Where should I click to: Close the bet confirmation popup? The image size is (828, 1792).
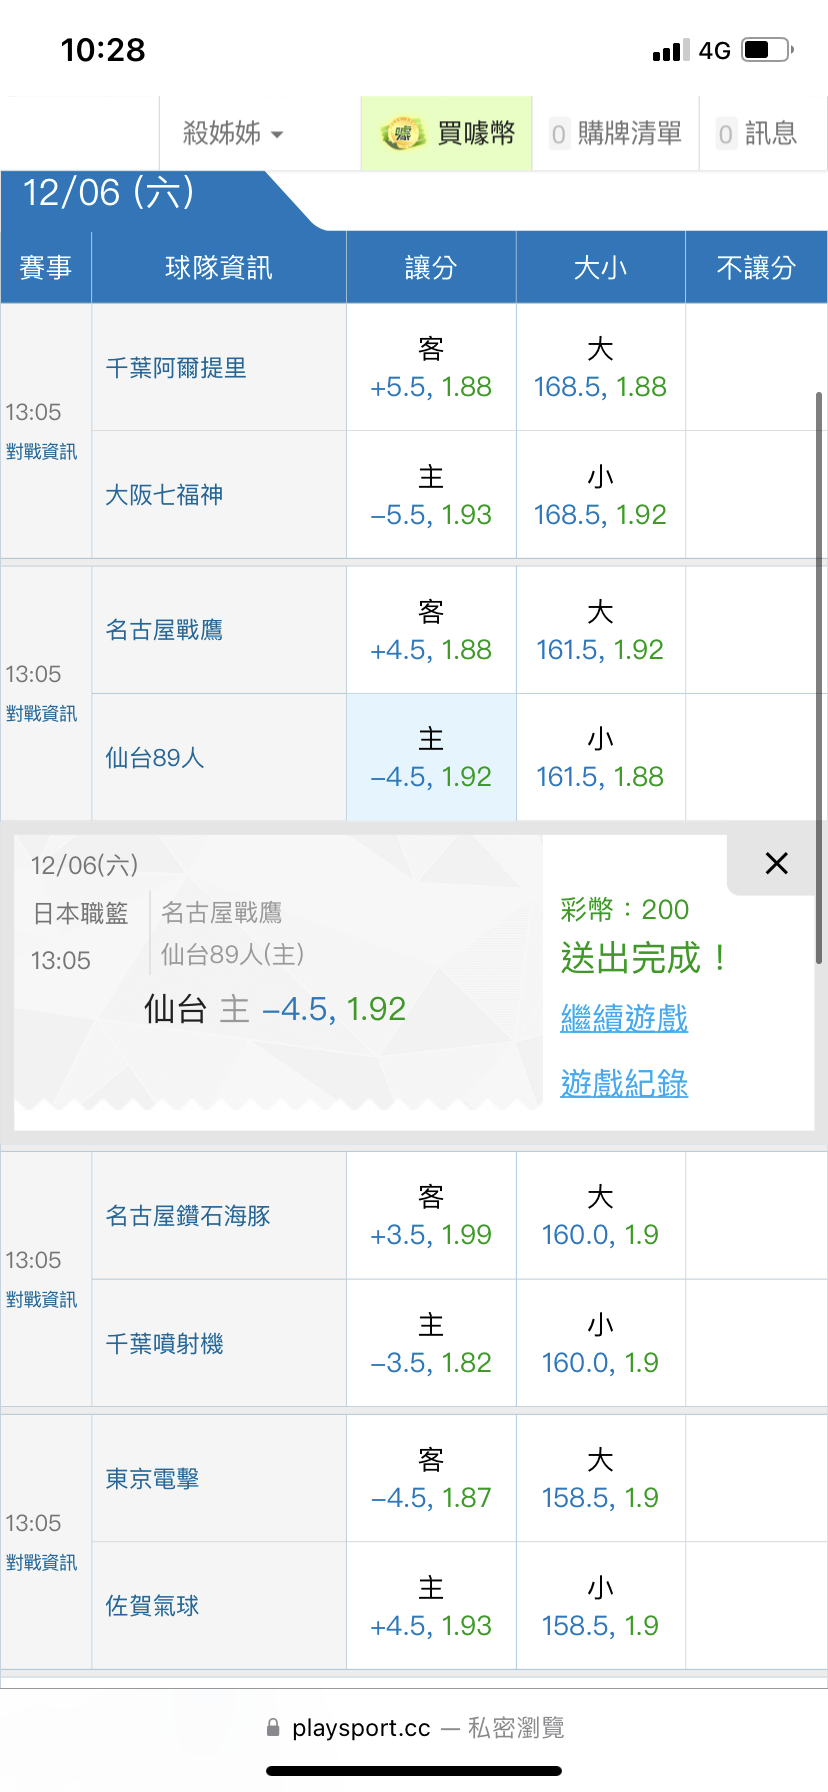click(x=776, y=864)
